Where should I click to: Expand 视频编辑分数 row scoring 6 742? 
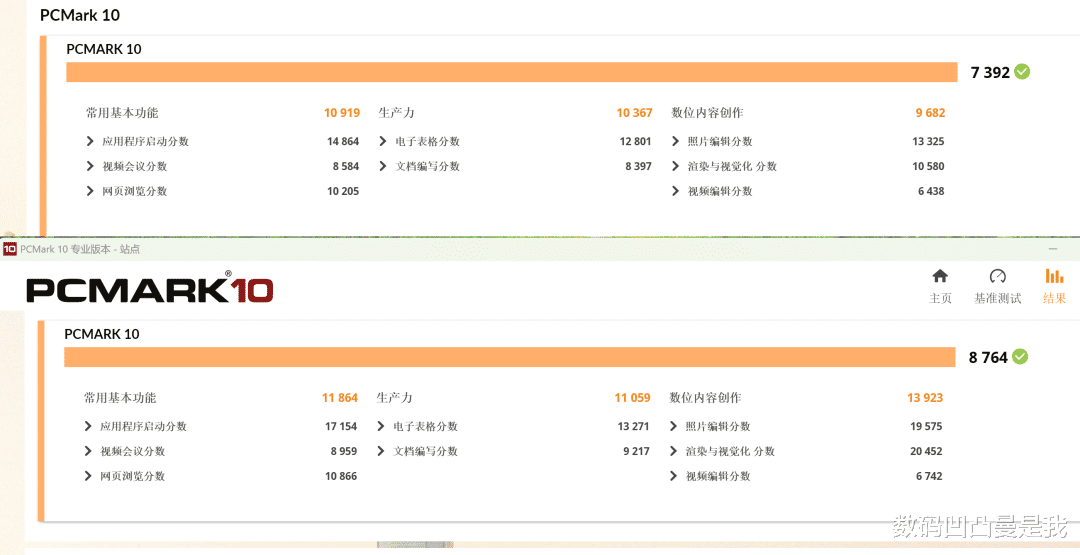tap(674, 476)
